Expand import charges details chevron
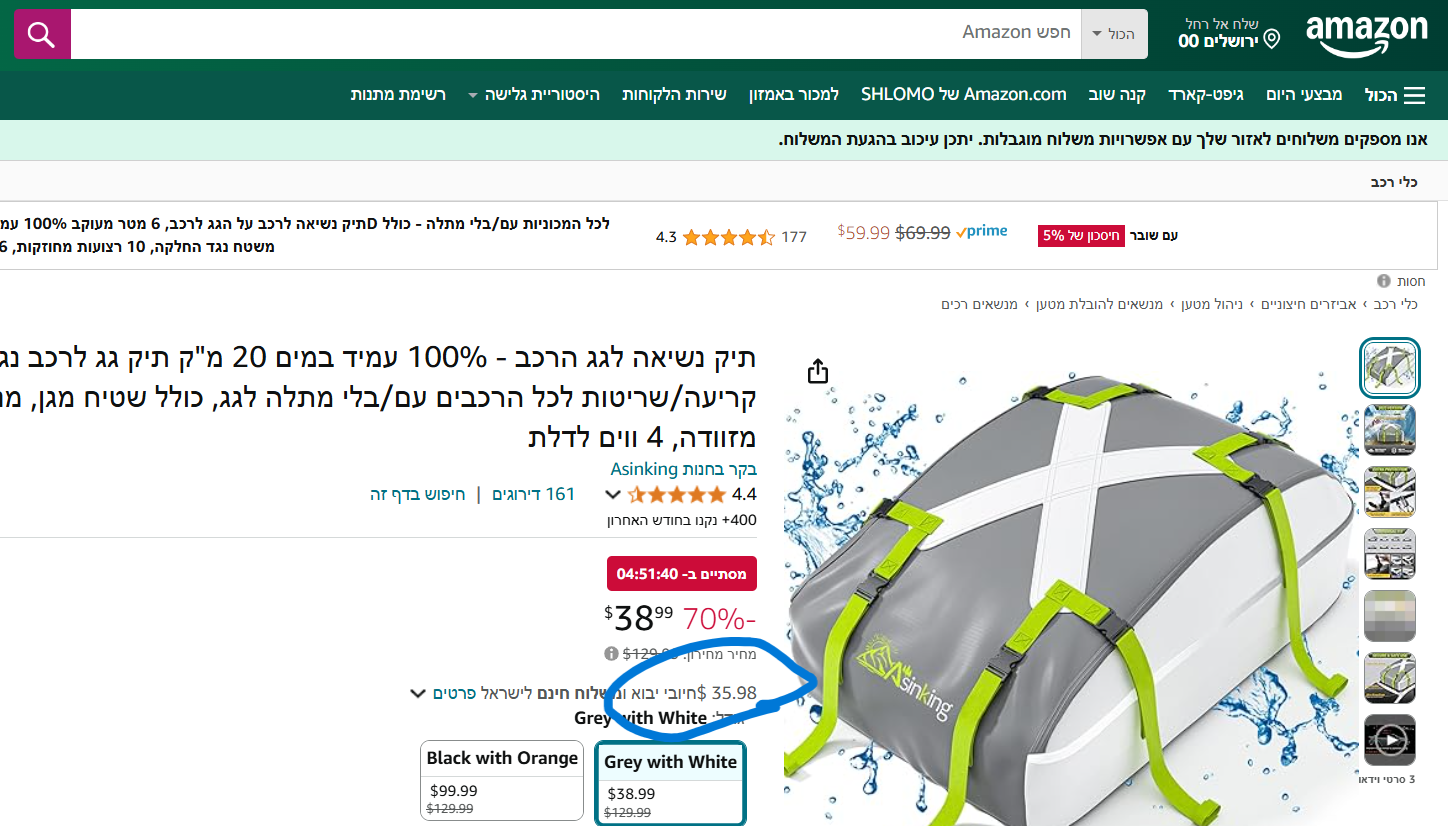 [418, 693]
